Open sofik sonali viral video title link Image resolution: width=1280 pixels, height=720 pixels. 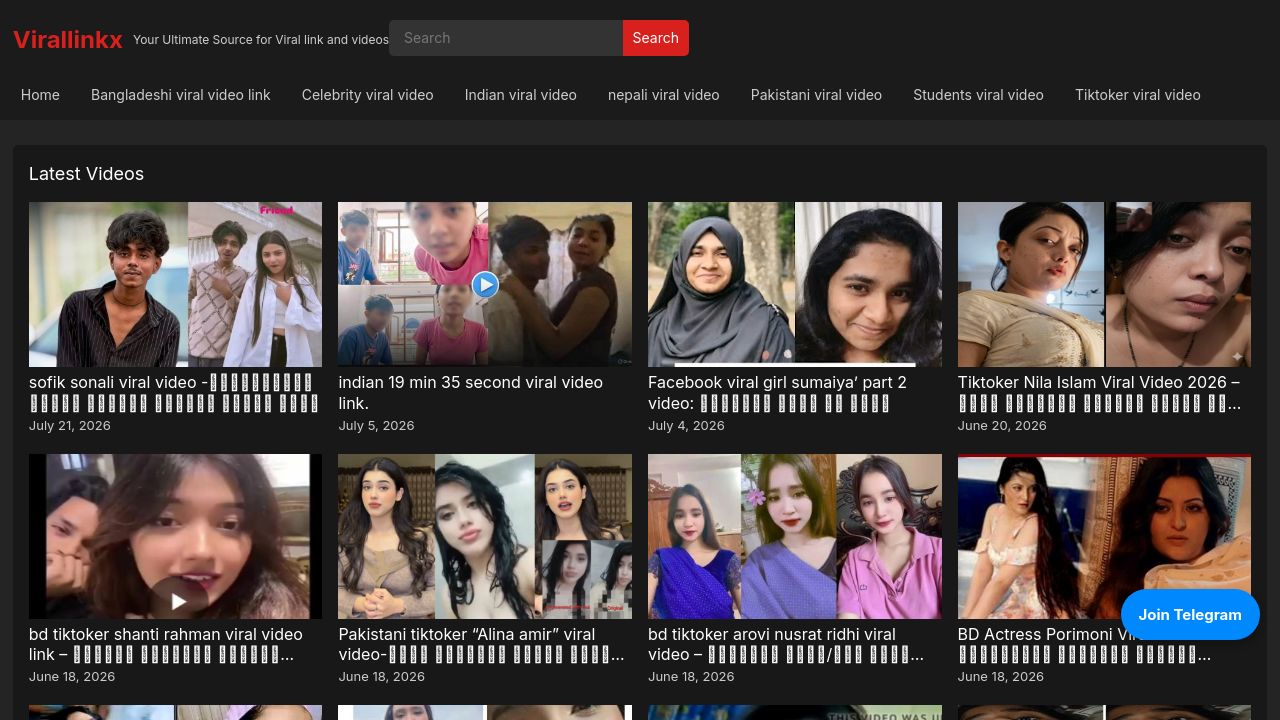pos(175,393)
